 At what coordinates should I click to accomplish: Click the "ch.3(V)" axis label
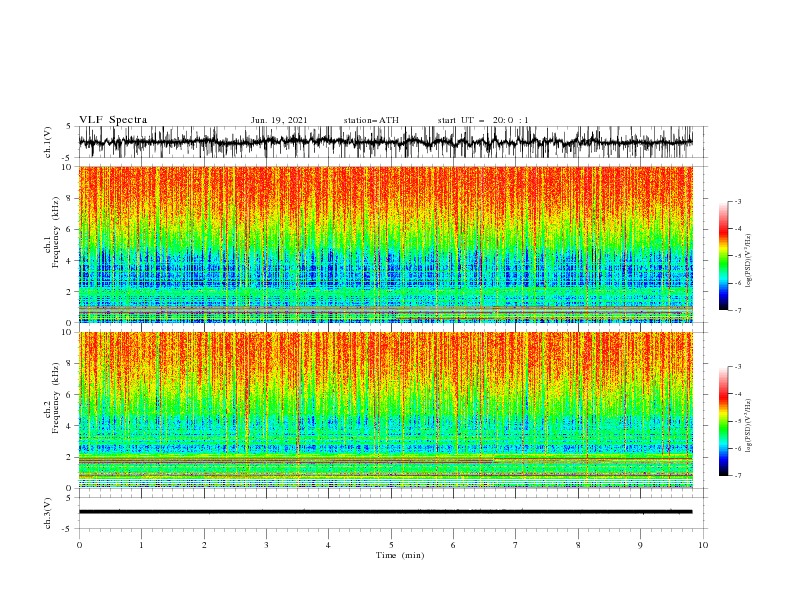pos(48,513)
